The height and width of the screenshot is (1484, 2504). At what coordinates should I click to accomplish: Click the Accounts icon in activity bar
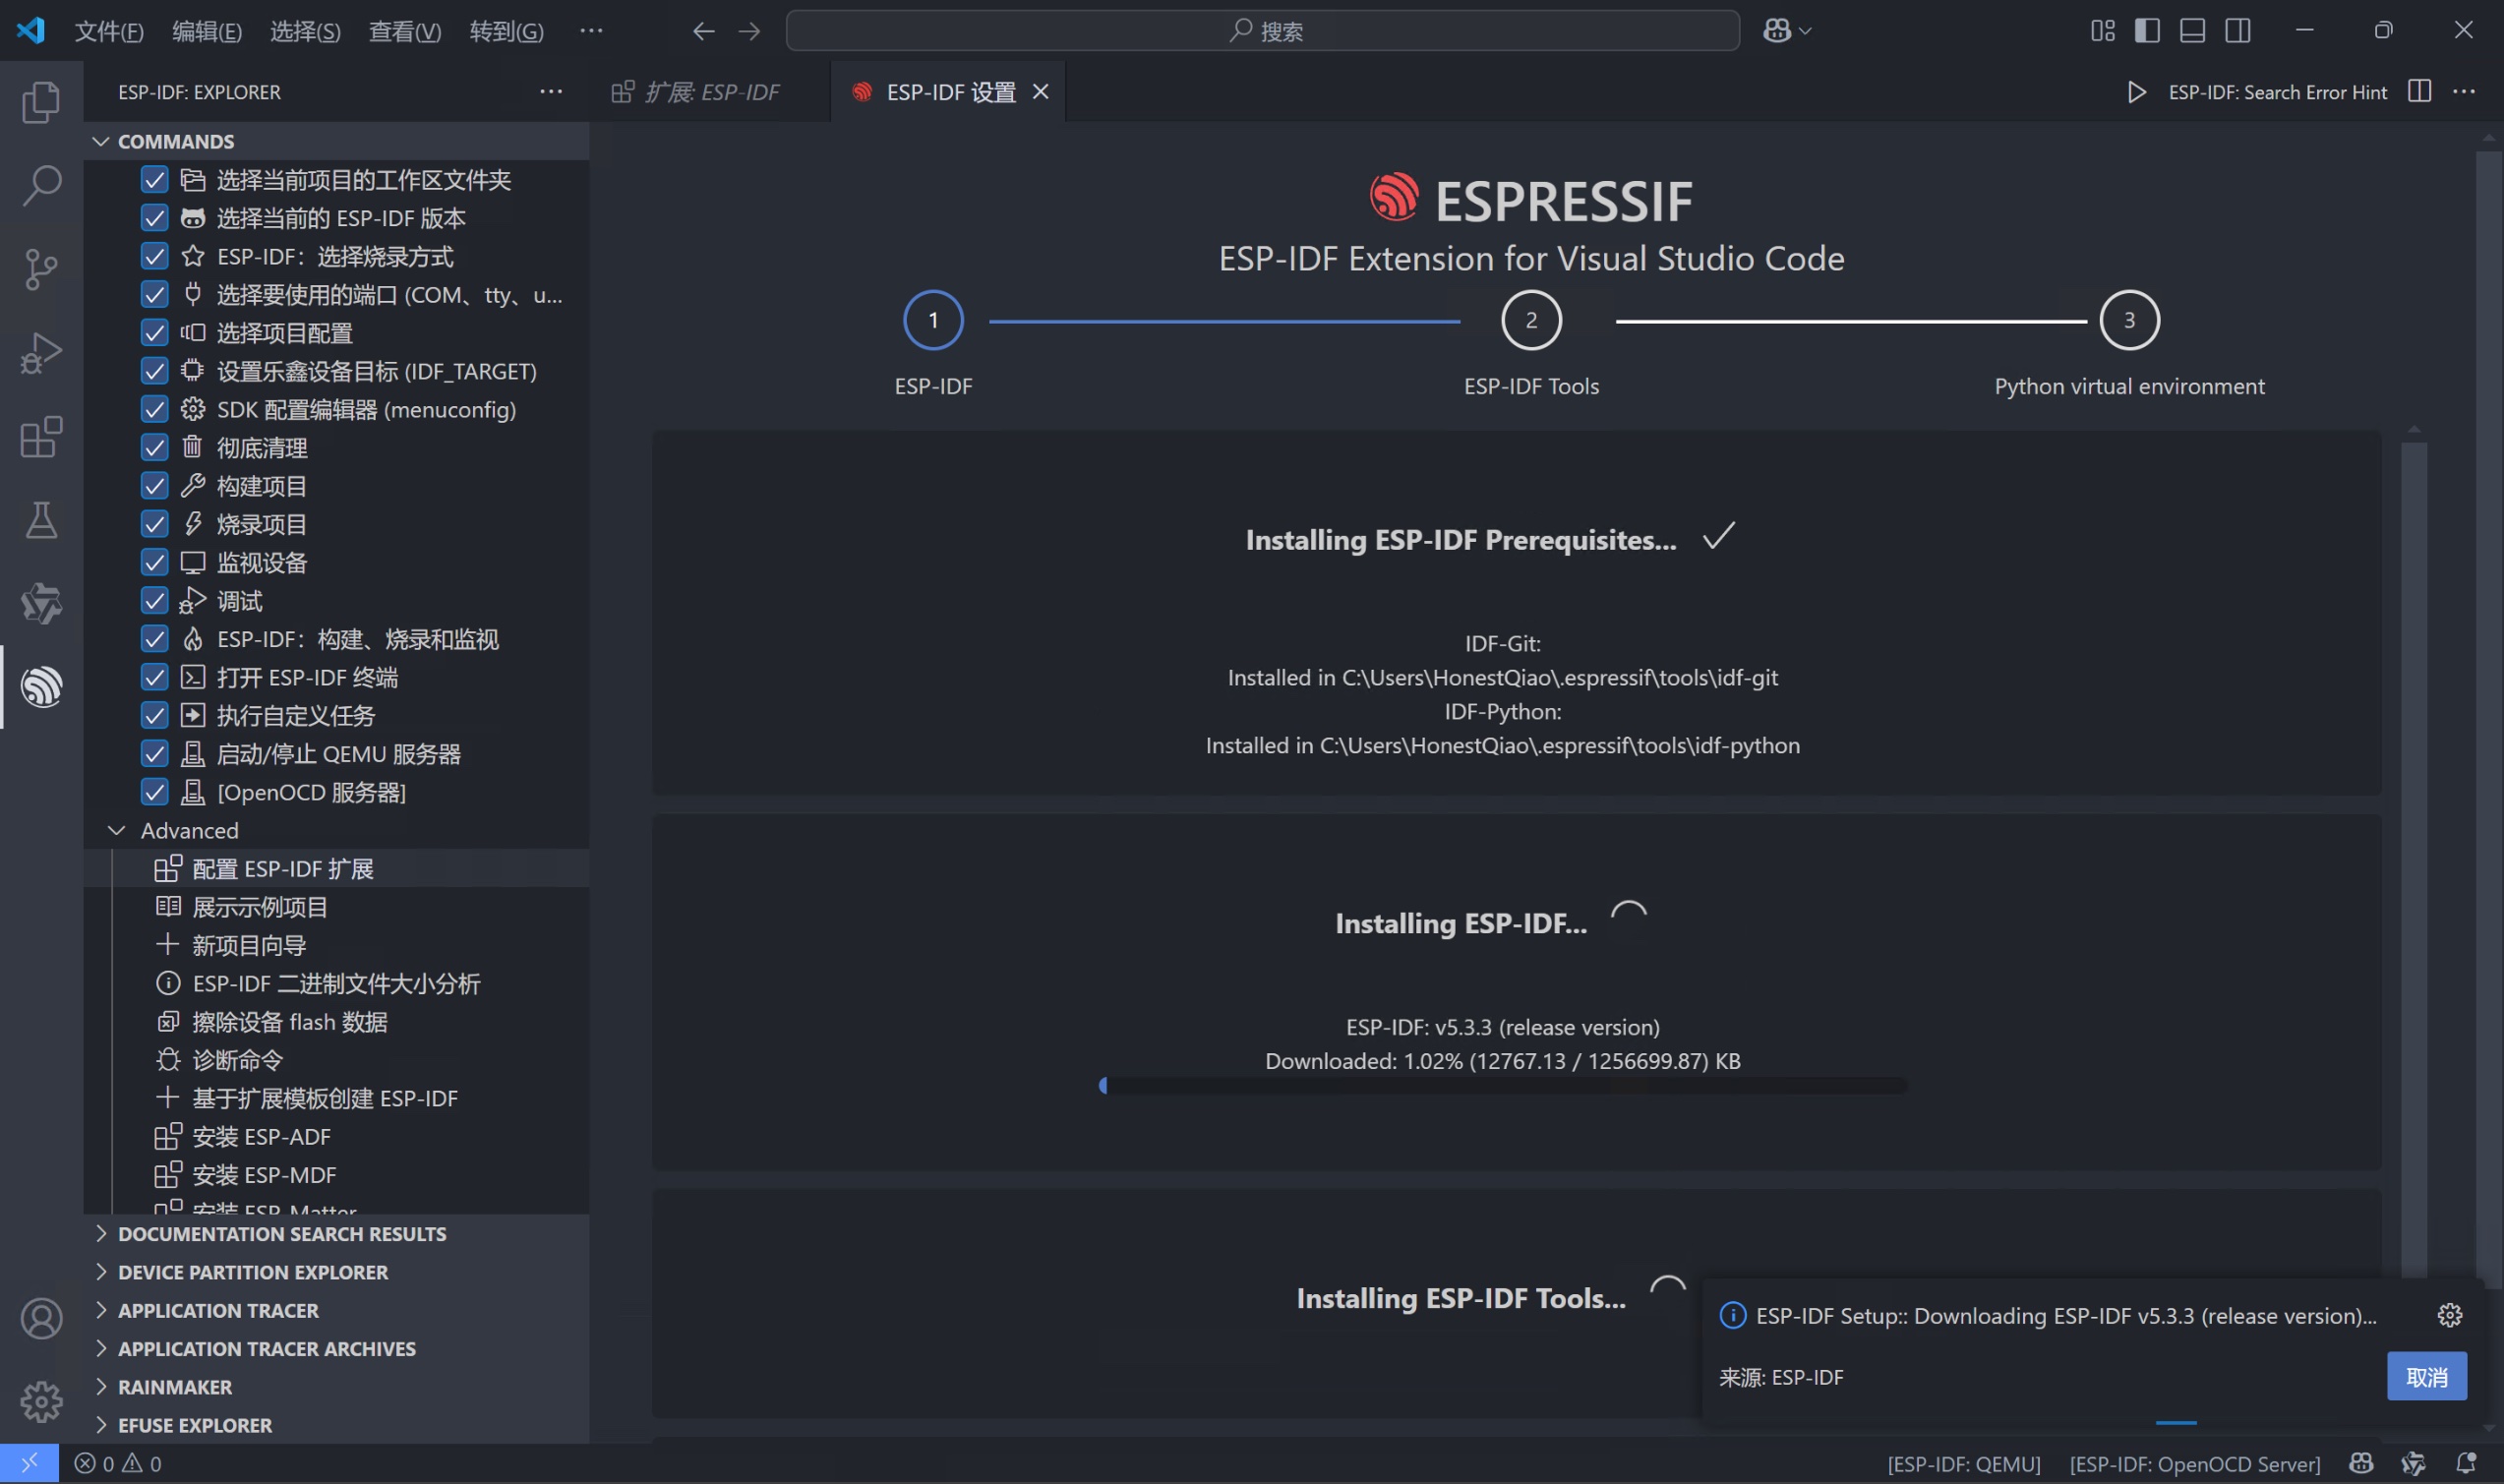pos(41,1318)
